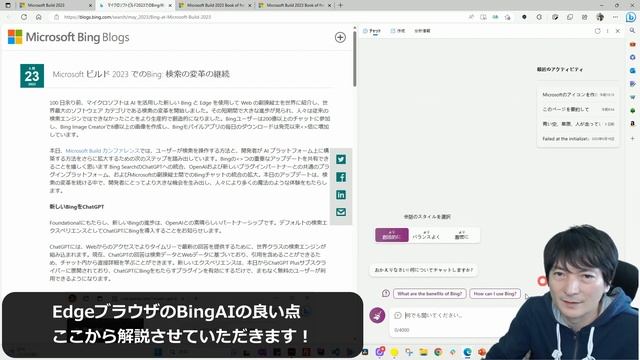Reload the page with the refresh icon
640x360 pixels.
(24, 17)
